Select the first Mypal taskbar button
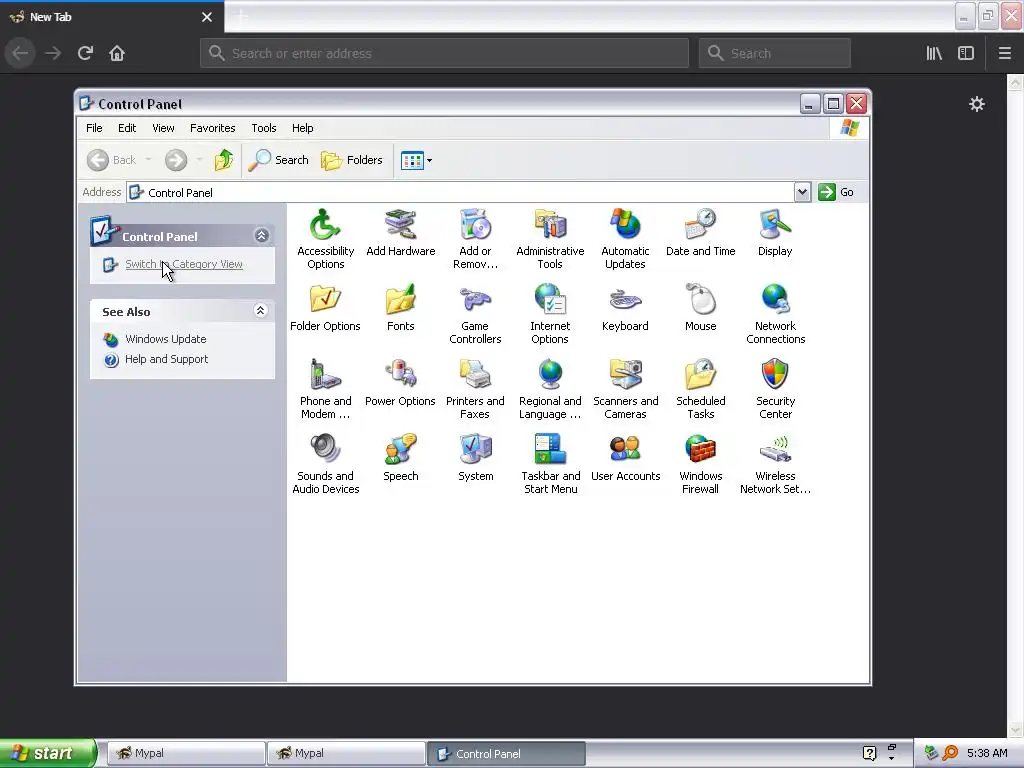This screenshot has width=1024, height=768. click(185, 753)
